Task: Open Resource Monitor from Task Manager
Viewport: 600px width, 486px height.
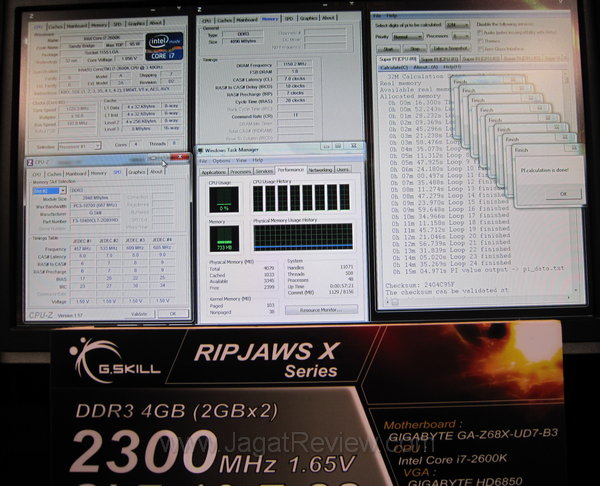Action: click(x=321, y=310)
